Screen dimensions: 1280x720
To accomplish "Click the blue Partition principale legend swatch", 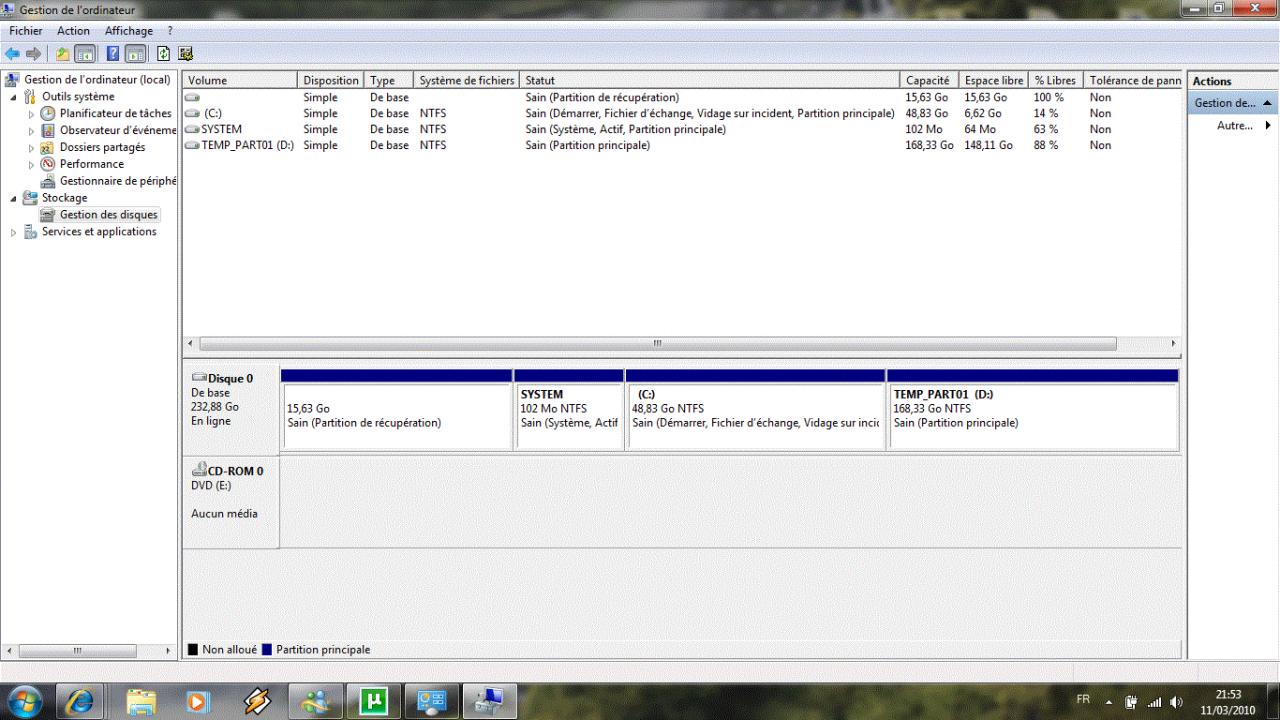I will (x=267, y=650).
